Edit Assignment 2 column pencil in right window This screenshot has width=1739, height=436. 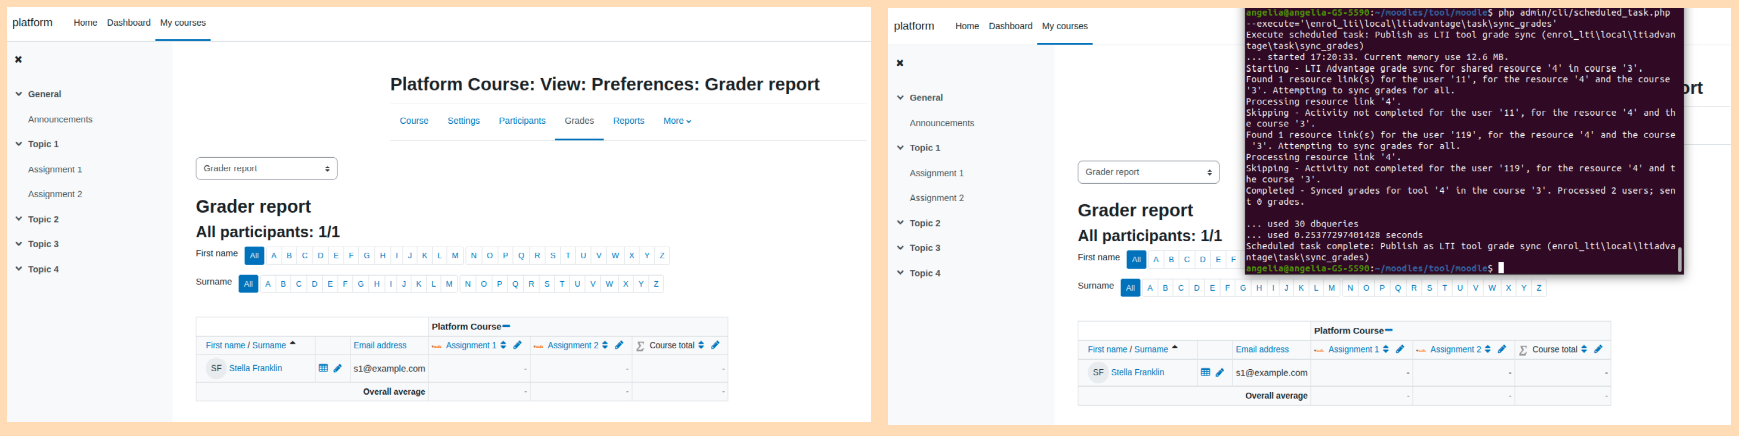tap(1502, 349)
